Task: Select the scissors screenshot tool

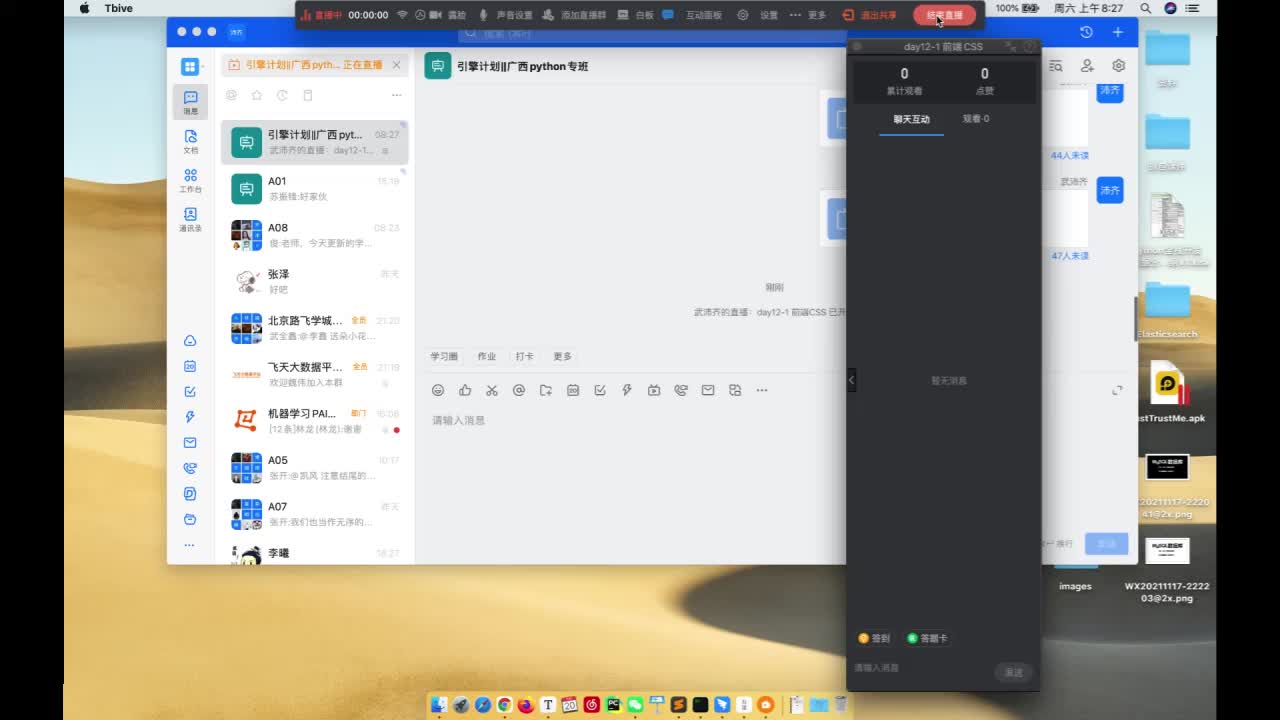Action: click(492, 390)
